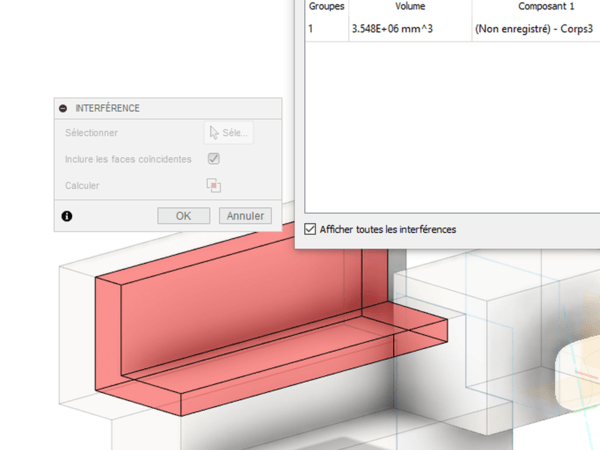Uncheck Afficher toutes les interférences
The height and width of the screenshot is (450, 600).
coord(310,229)
